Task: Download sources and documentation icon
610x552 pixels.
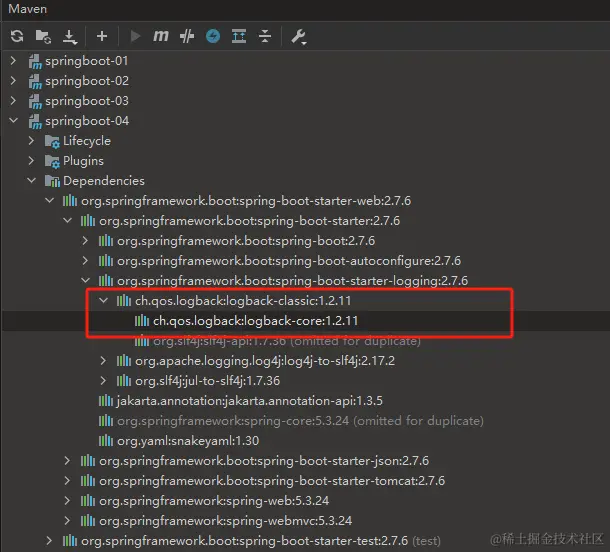Action: coord(70,37)
